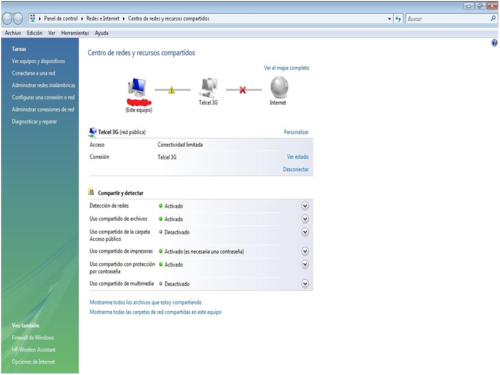Viewport: 500px width, 375px height.
Task: Click the control panel icon in address bar
Action: click(x=33, y=19)
